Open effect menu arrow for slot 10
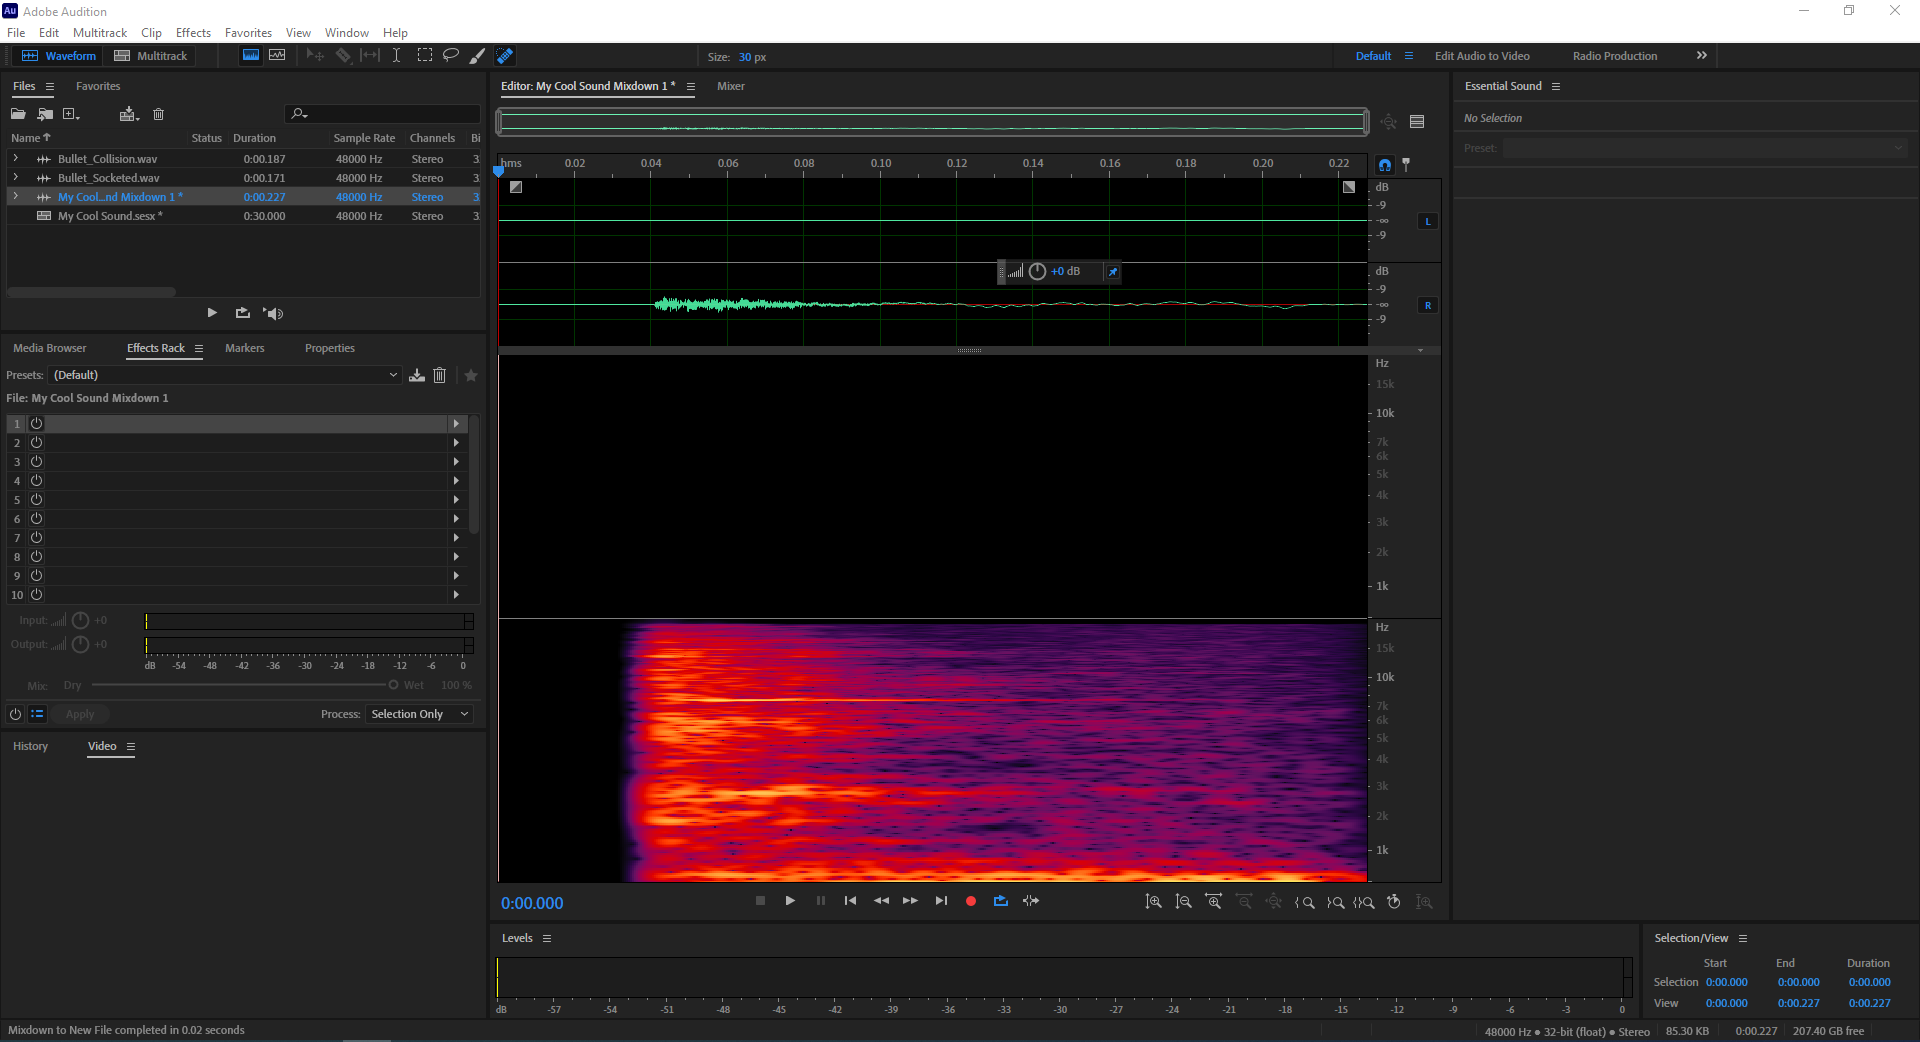This screenshot has height=1042, width=1920. pos(456,594)
